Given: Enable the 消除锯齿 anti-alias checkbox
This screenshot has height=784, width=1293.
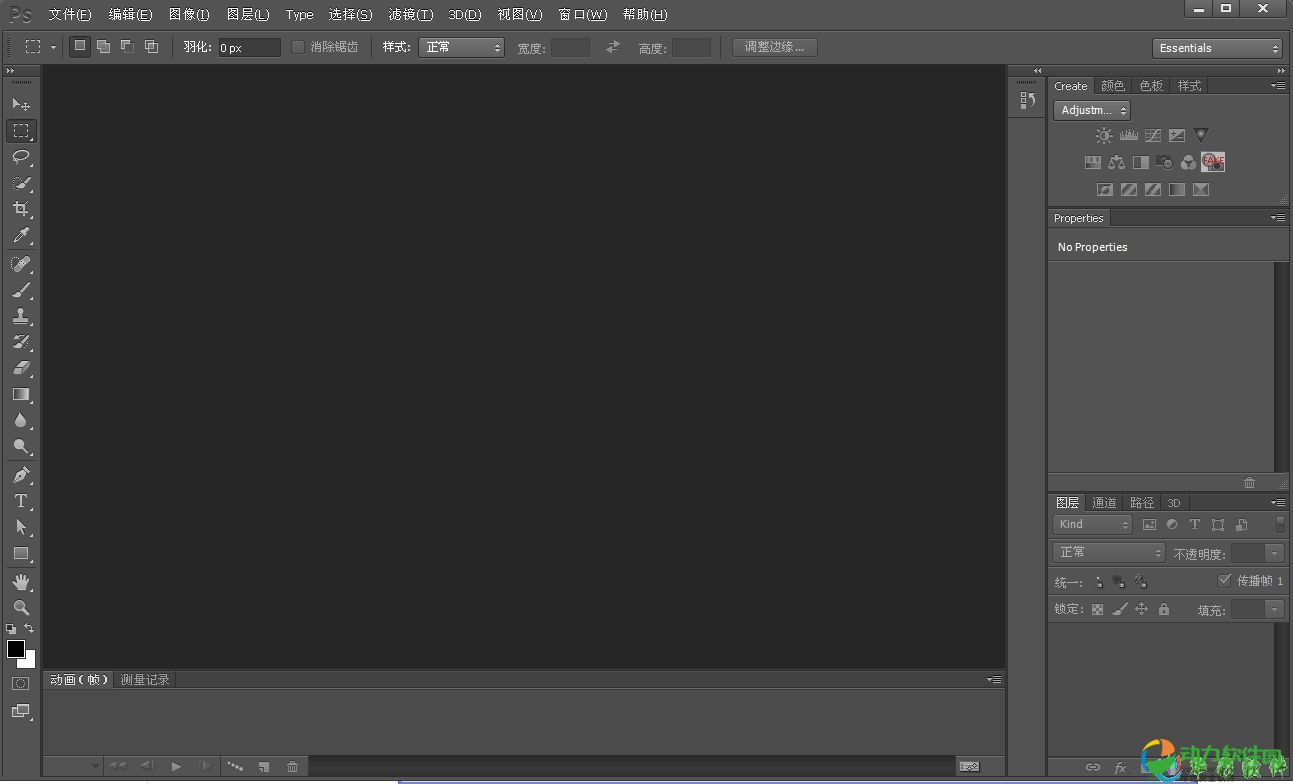Looking at the screenshot, I should (x=298, y=47).
